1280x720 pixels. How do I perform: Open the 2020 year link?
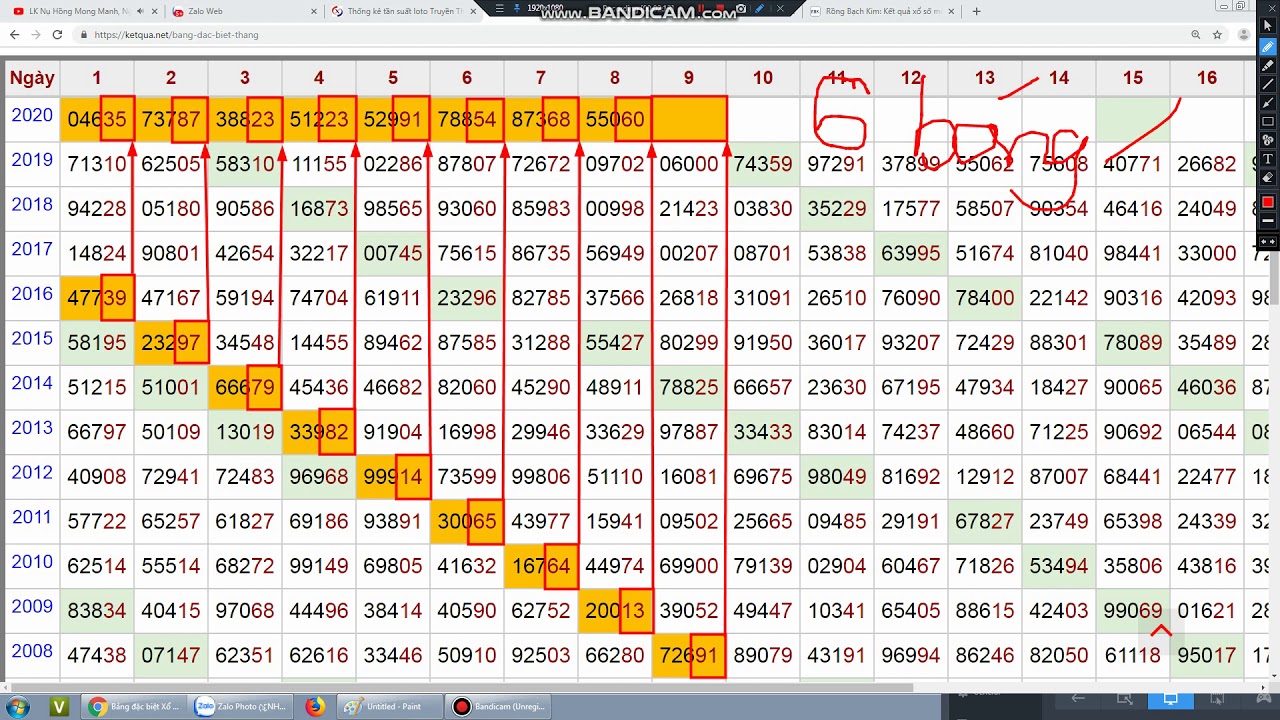click(32, 115)
